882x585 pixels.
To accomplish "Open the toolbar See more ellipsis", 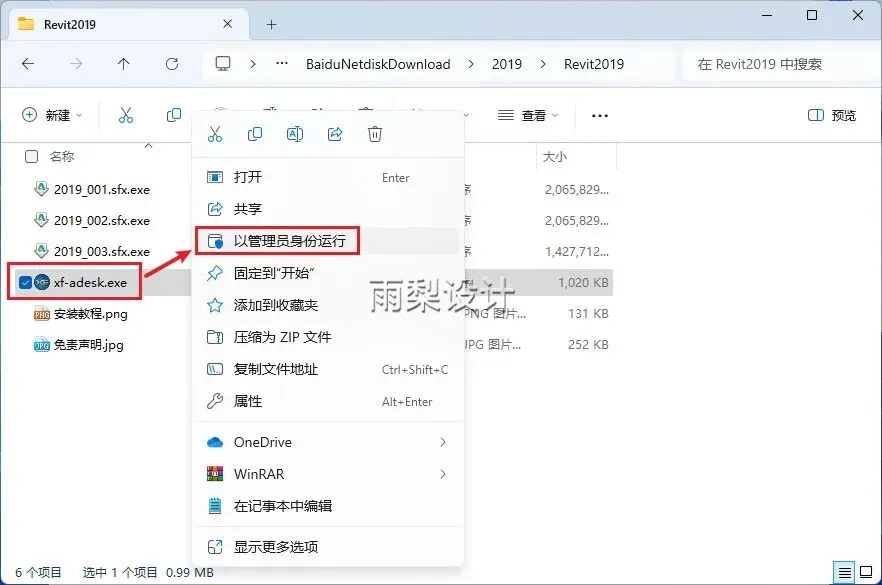I will coord(600,115).
